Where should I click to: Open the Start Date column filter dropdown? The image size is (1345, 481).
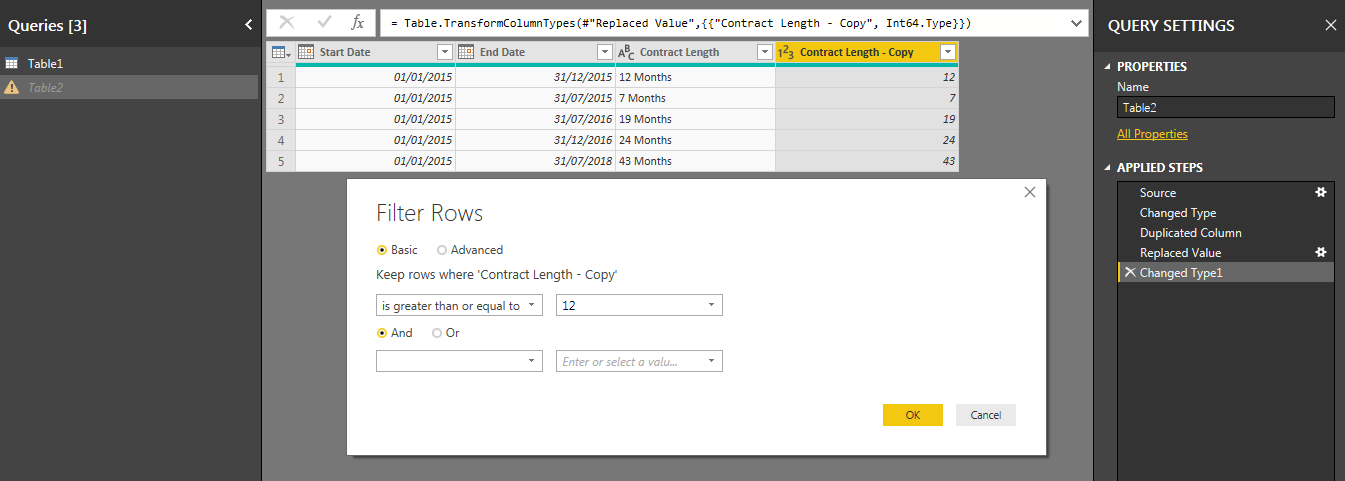coord(445,52)
